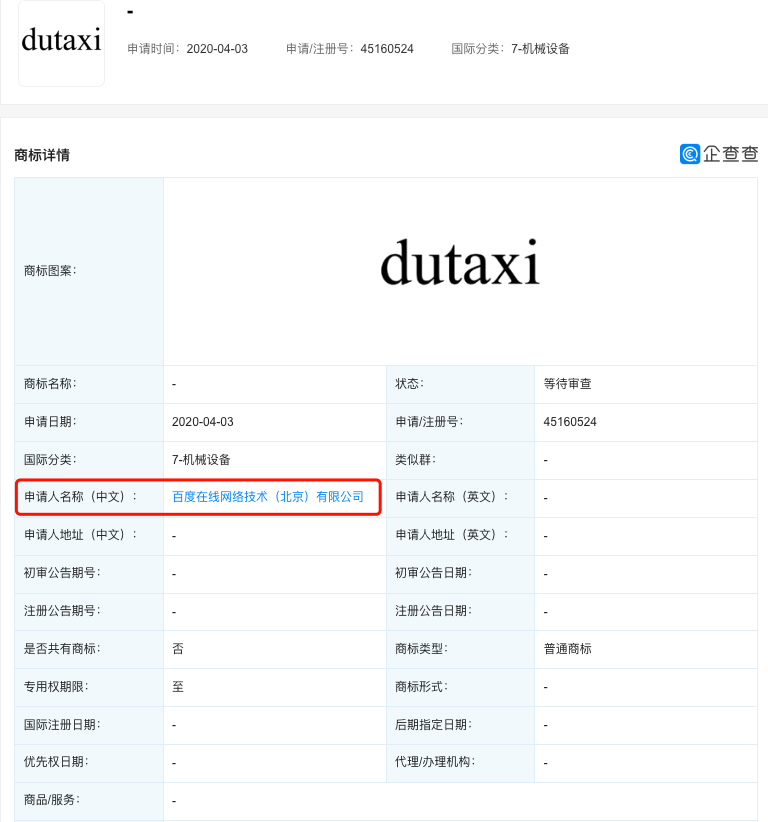This screenshot has width=768, height=822.
Task: Click the 后期指定日期 label
Action: [434, 725]
